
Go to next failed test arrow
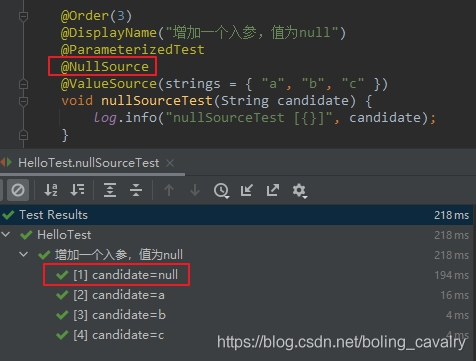coord(195,190)
